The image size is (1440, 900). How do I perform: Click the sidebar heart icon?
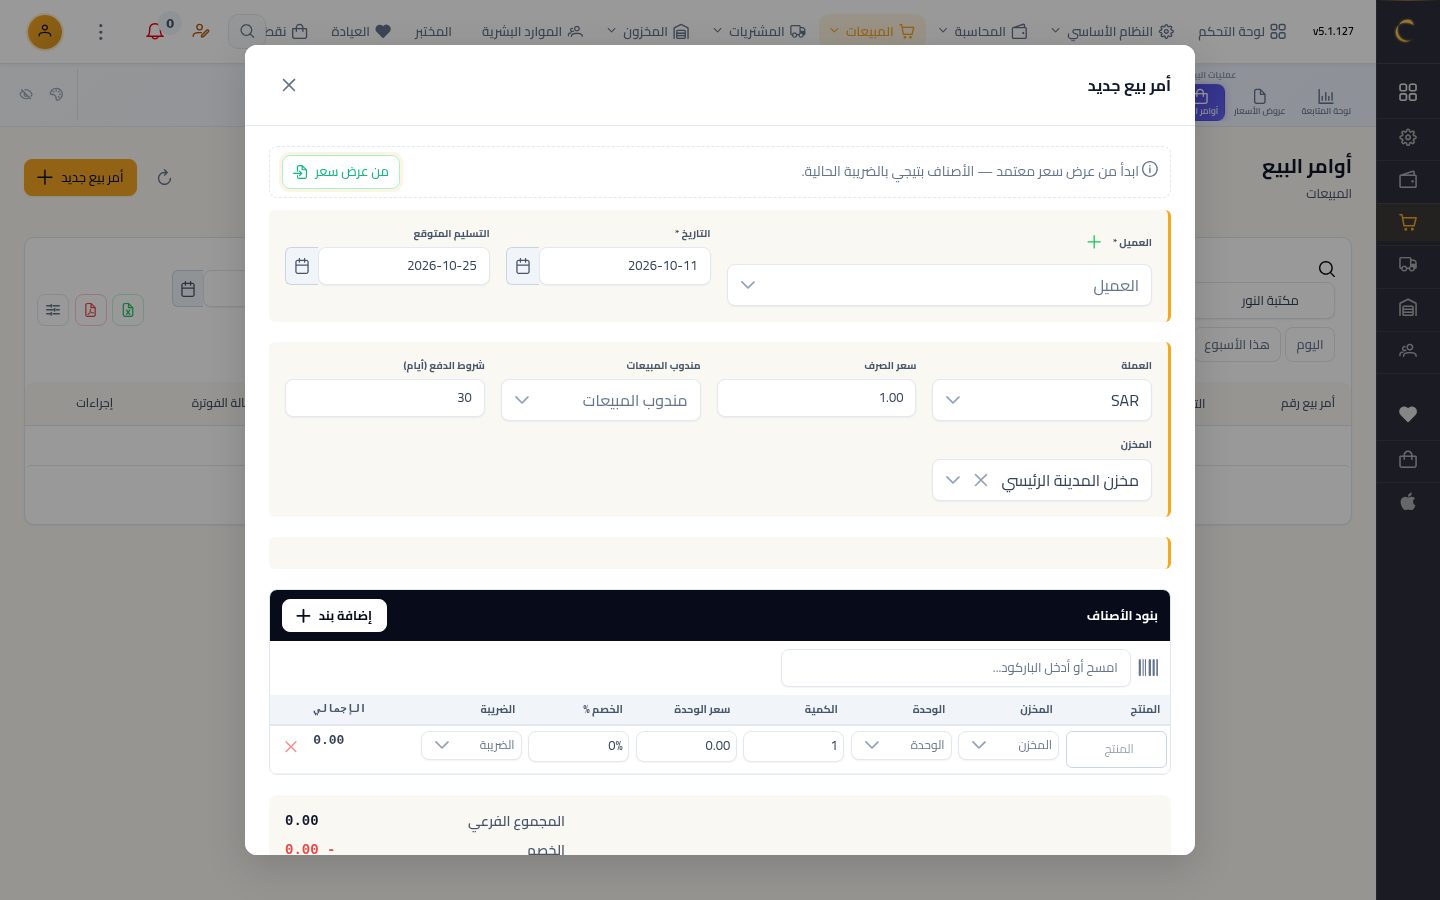[1408, 414]
